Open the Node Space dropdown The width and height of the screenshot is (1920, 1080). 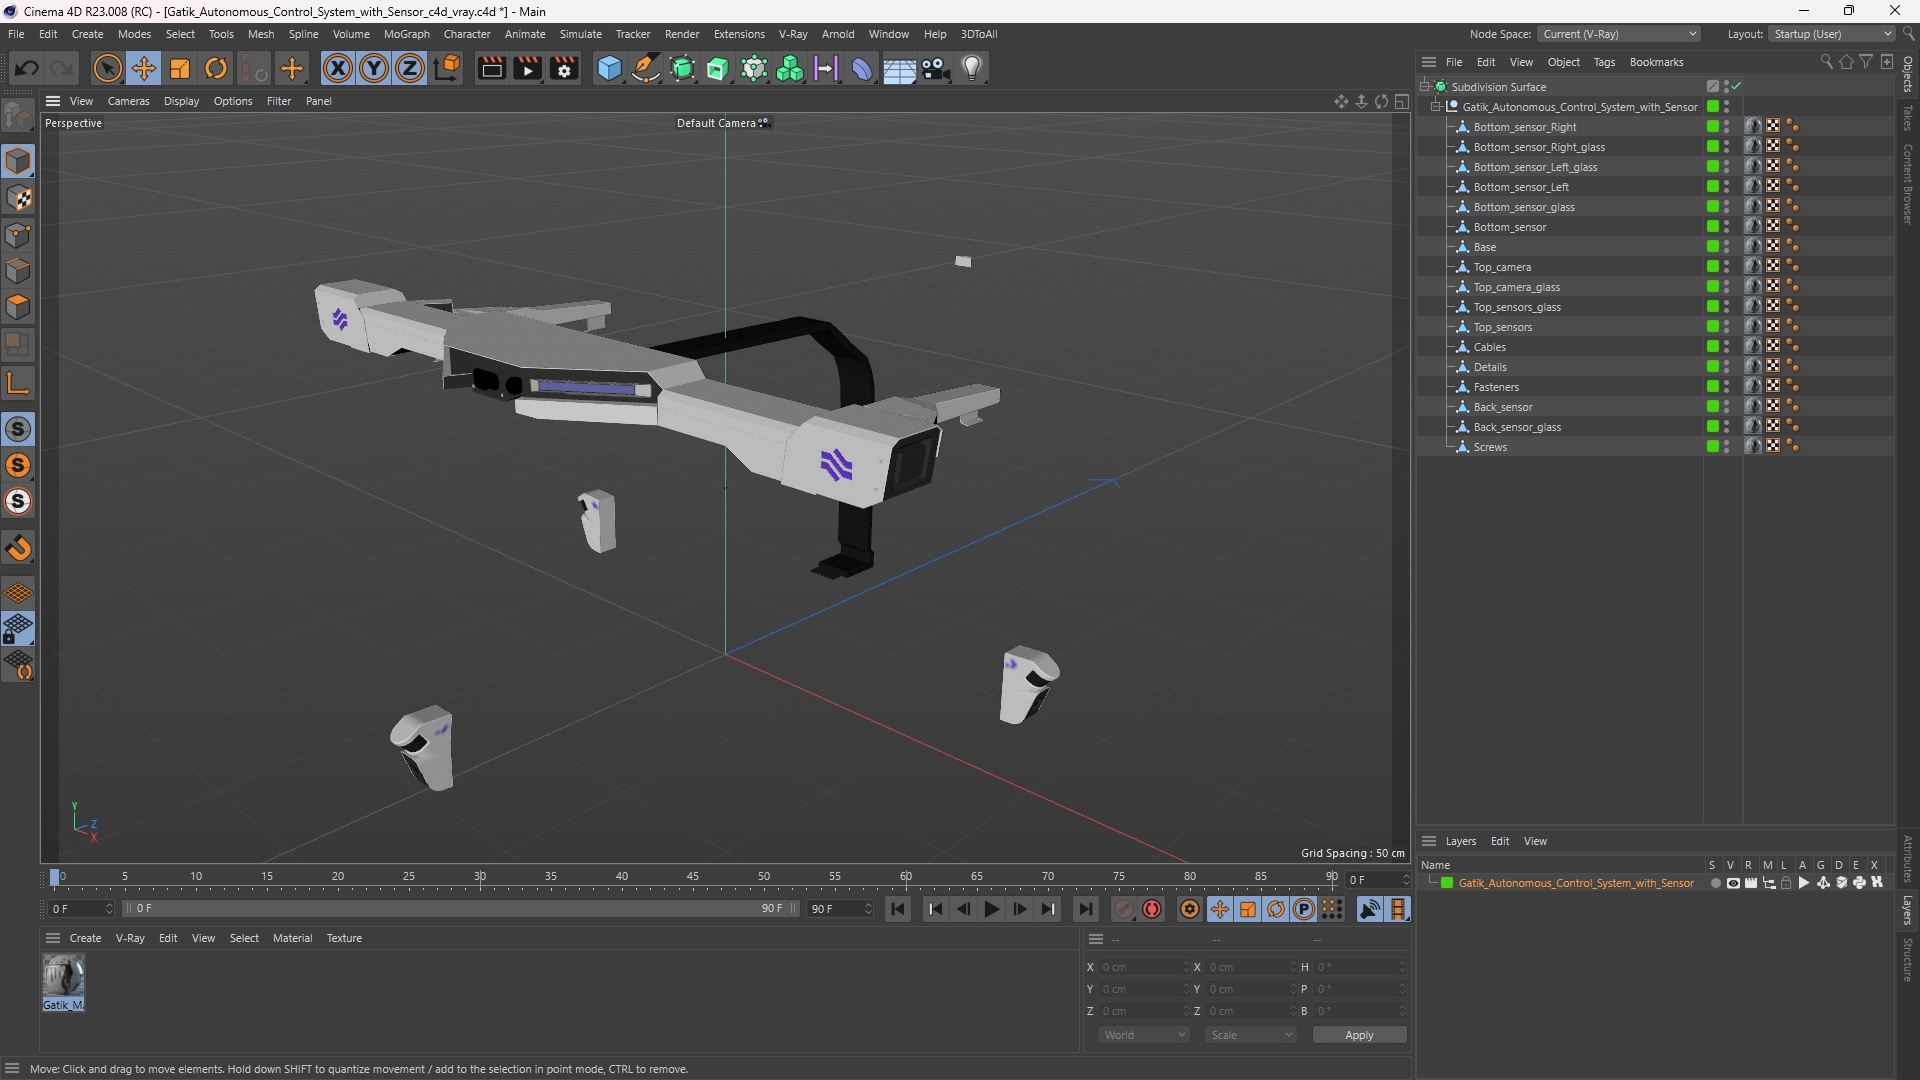click(x=1618, y=34)
